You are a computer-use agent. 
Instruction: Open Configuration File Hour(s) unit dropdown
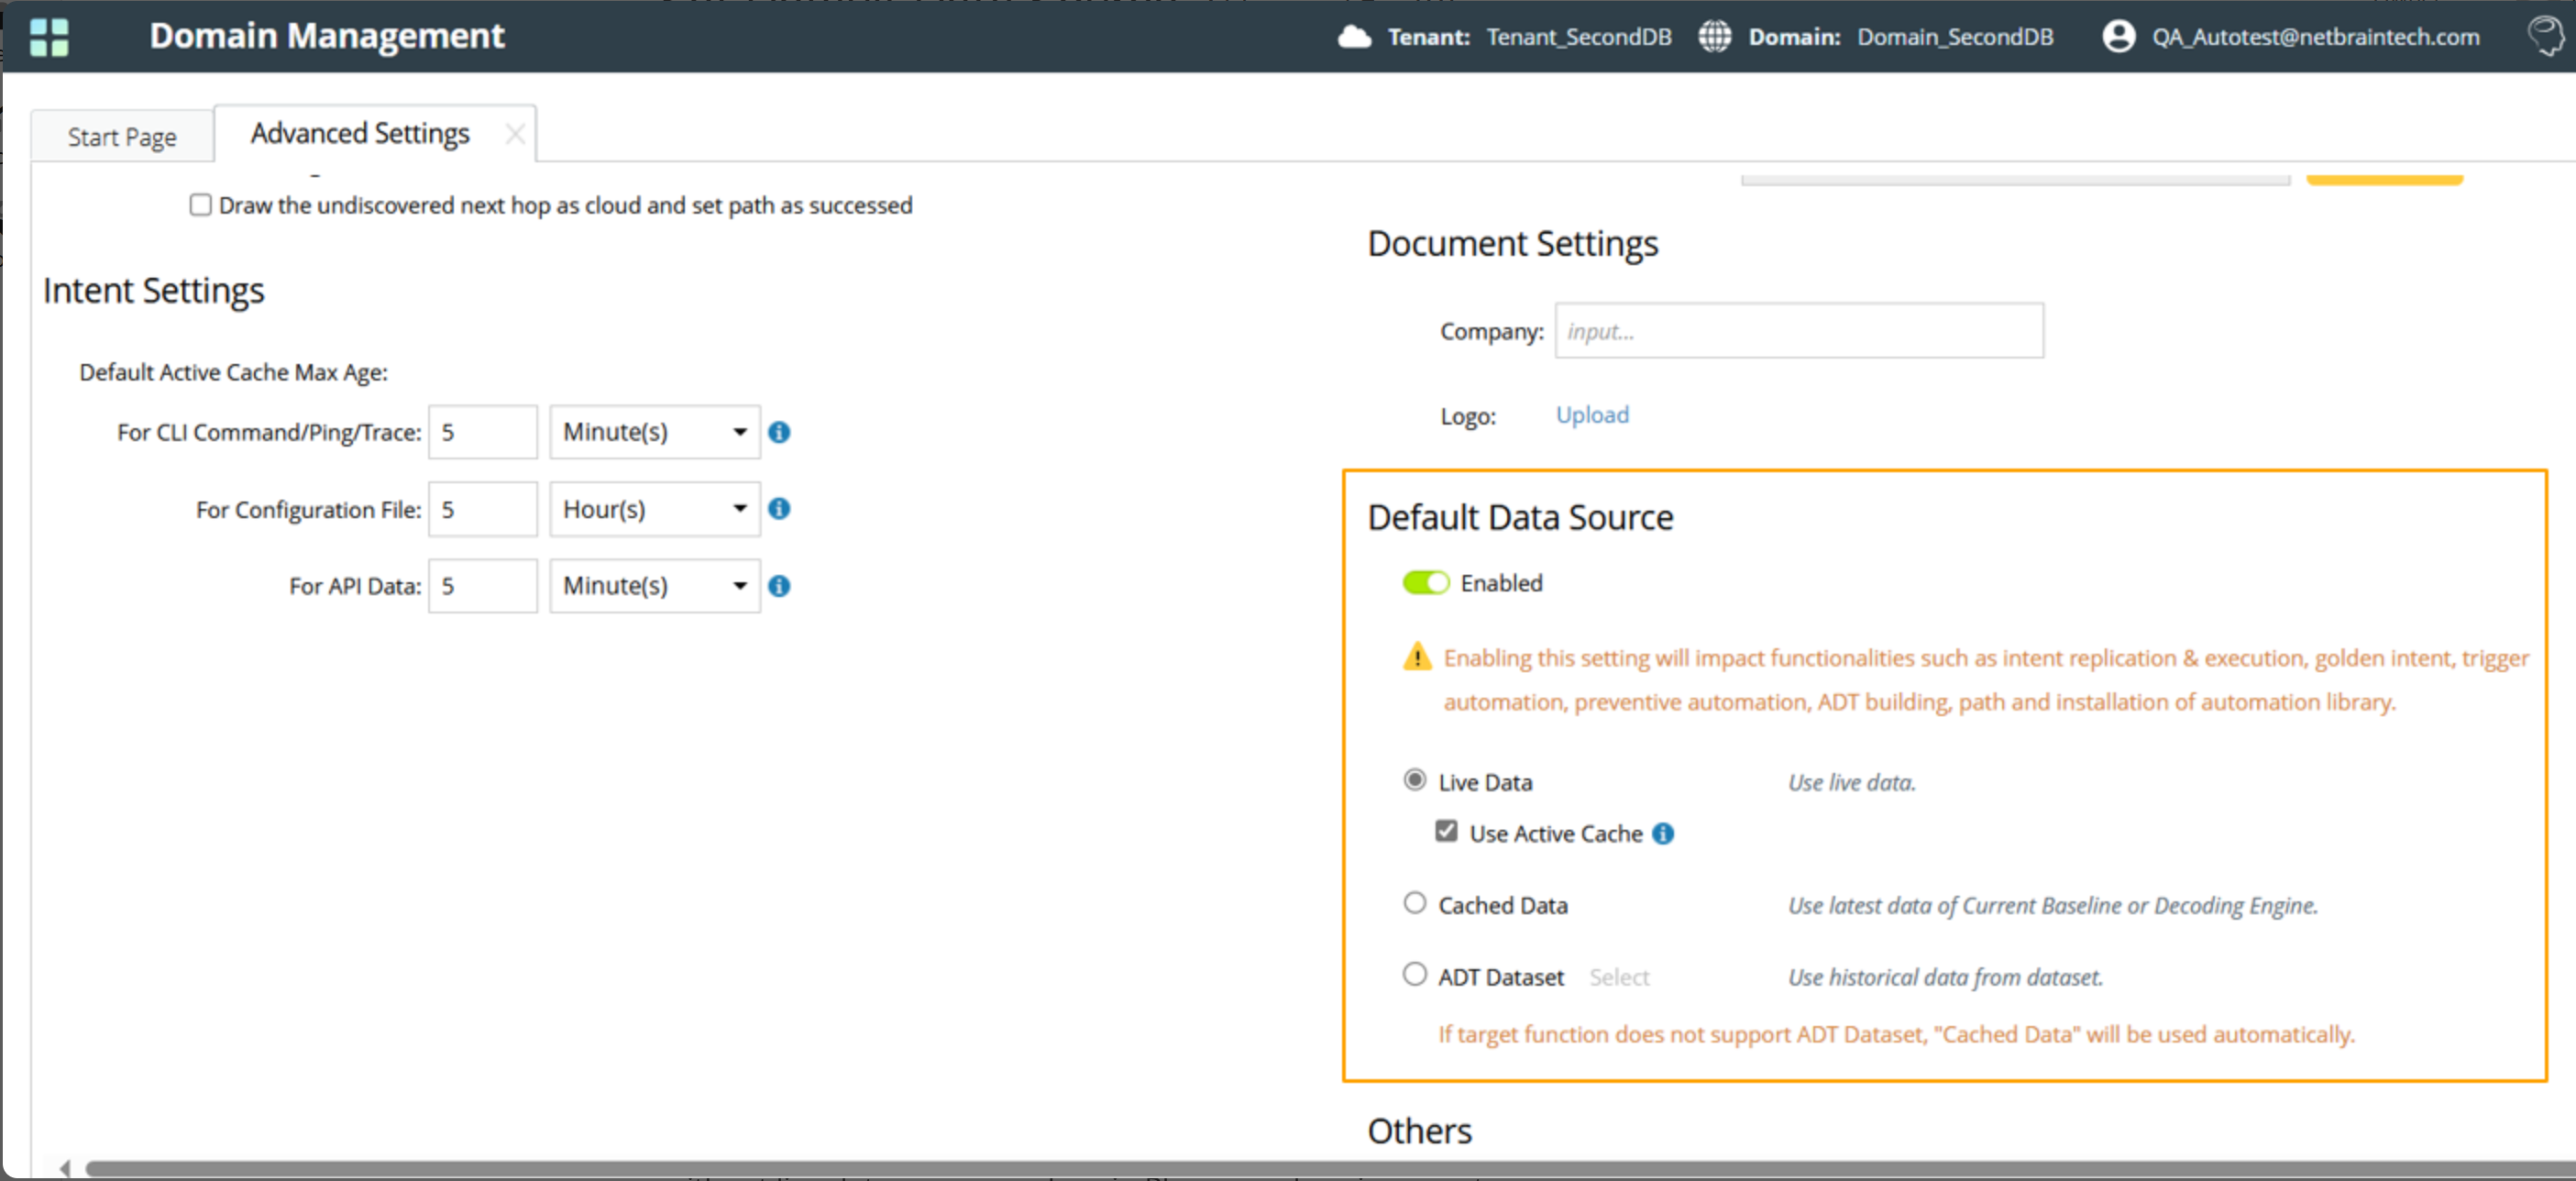pyautogui.click(x=655, y=509)
